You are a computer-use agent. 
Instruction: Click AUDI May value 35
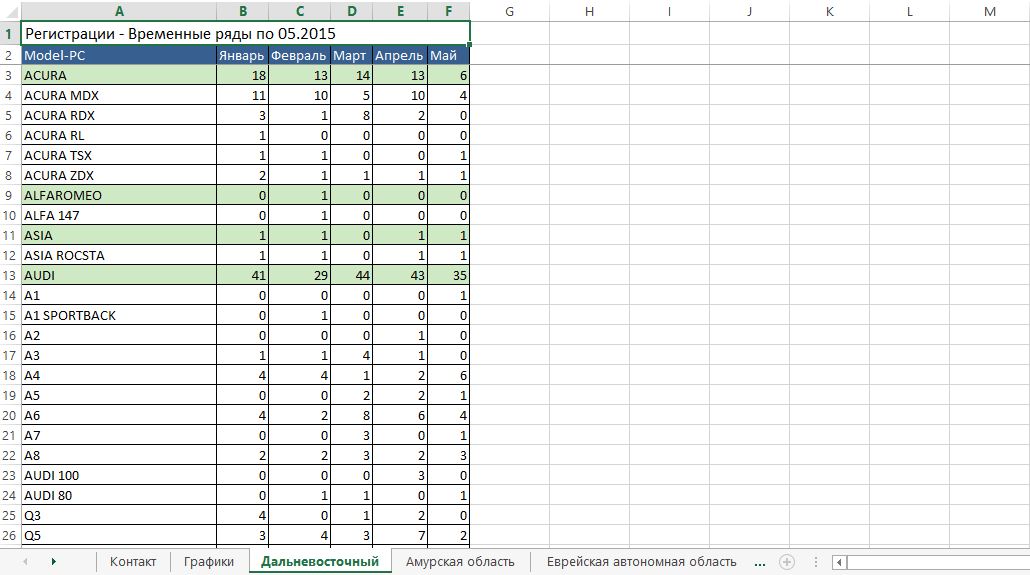pyautogui.click(x=449, y=275)
